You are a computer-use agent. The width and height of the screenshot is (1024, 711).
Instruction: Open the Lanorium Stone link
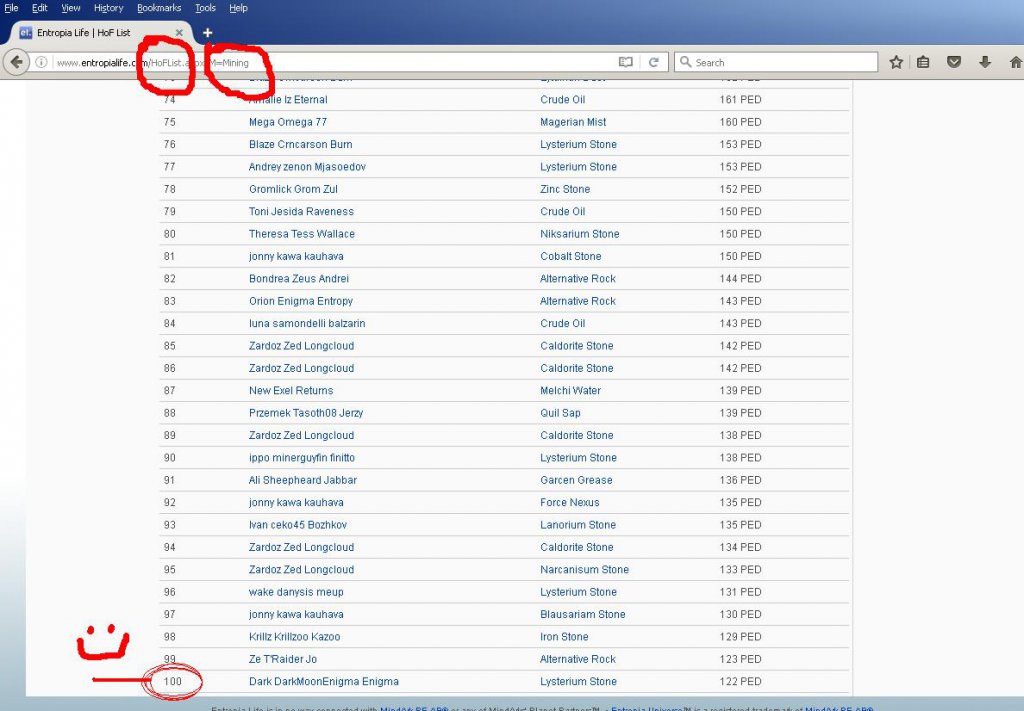click(x=578, y=525)
